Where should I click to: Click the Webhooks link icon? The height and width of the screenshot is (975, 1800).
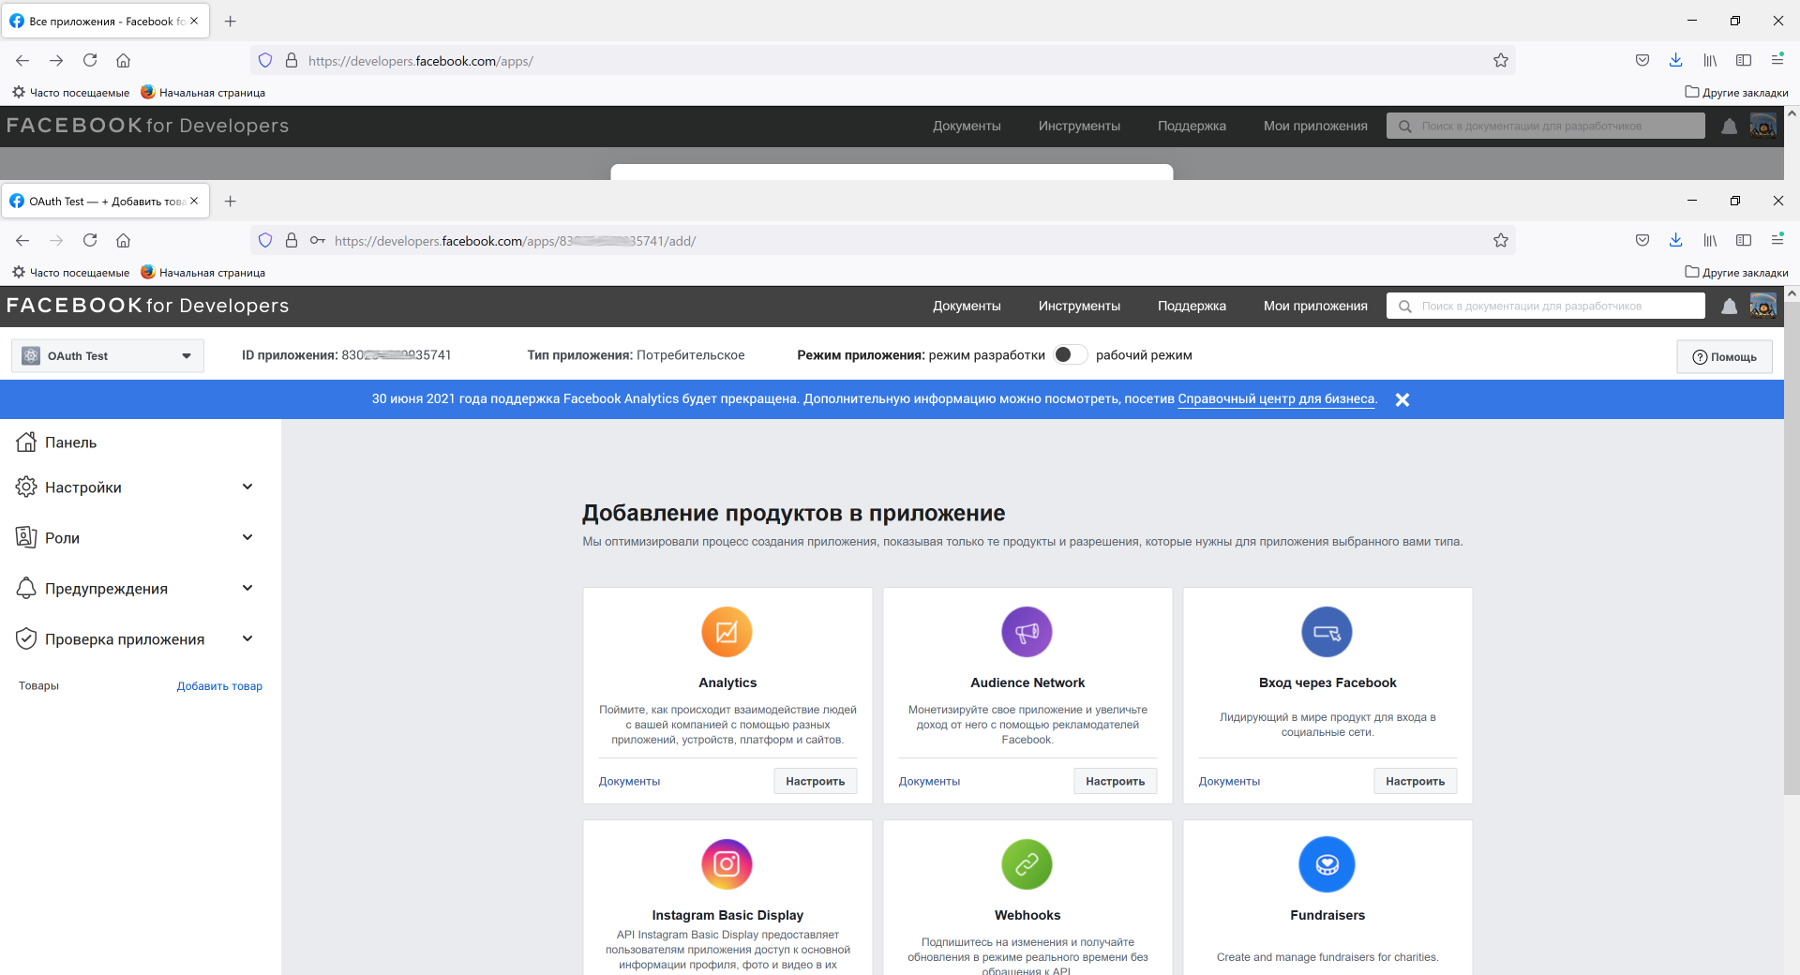tap(1027, 864)
